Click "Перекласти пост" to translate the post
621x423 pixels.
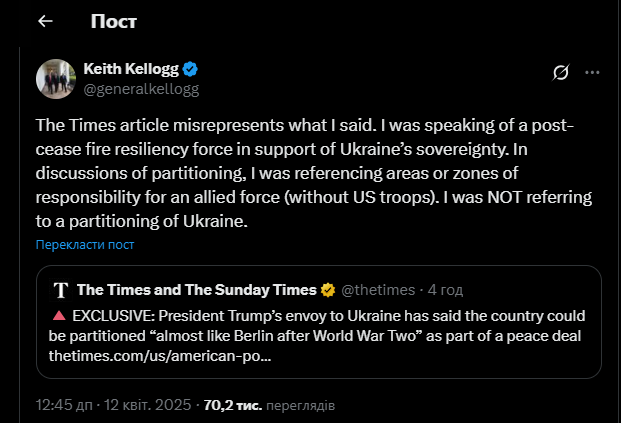85,244
